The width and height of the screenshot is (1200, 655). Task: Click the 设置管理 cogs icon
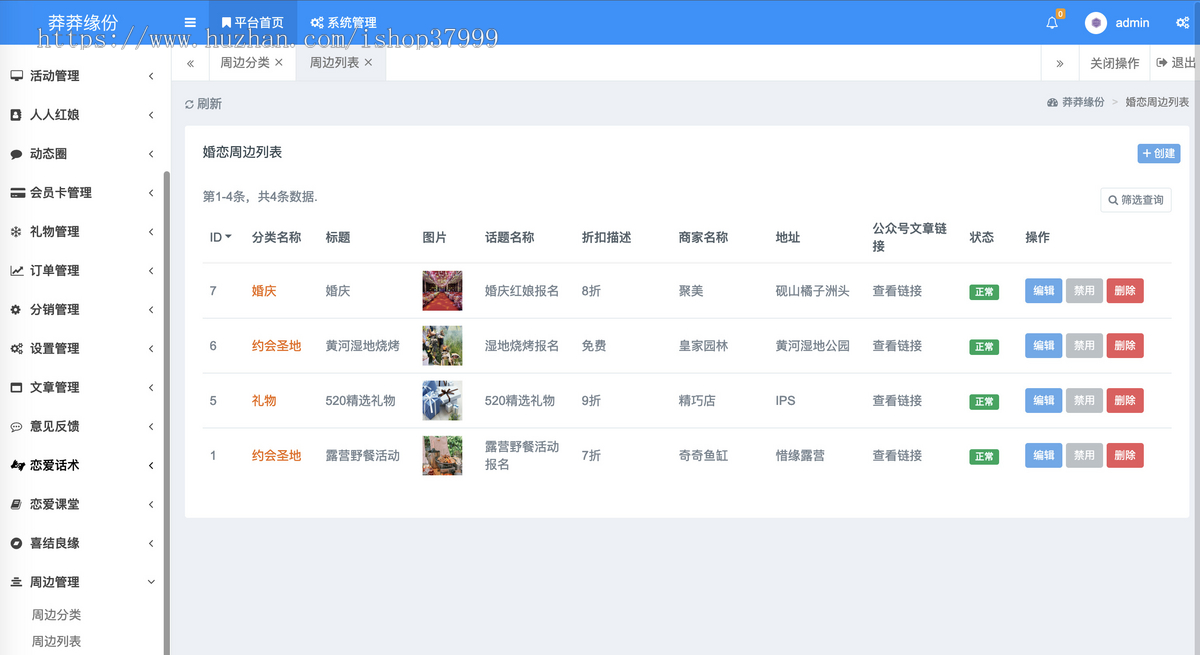17,349
